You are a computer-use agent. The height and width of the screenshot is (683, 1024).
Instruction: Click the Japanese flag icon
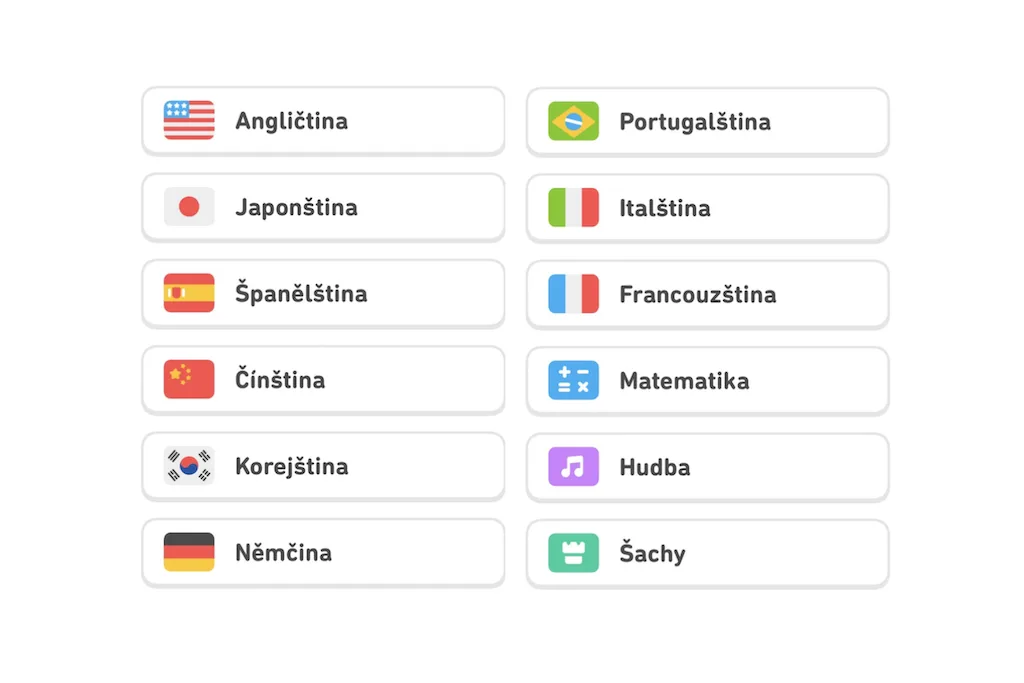coord(188,207)
